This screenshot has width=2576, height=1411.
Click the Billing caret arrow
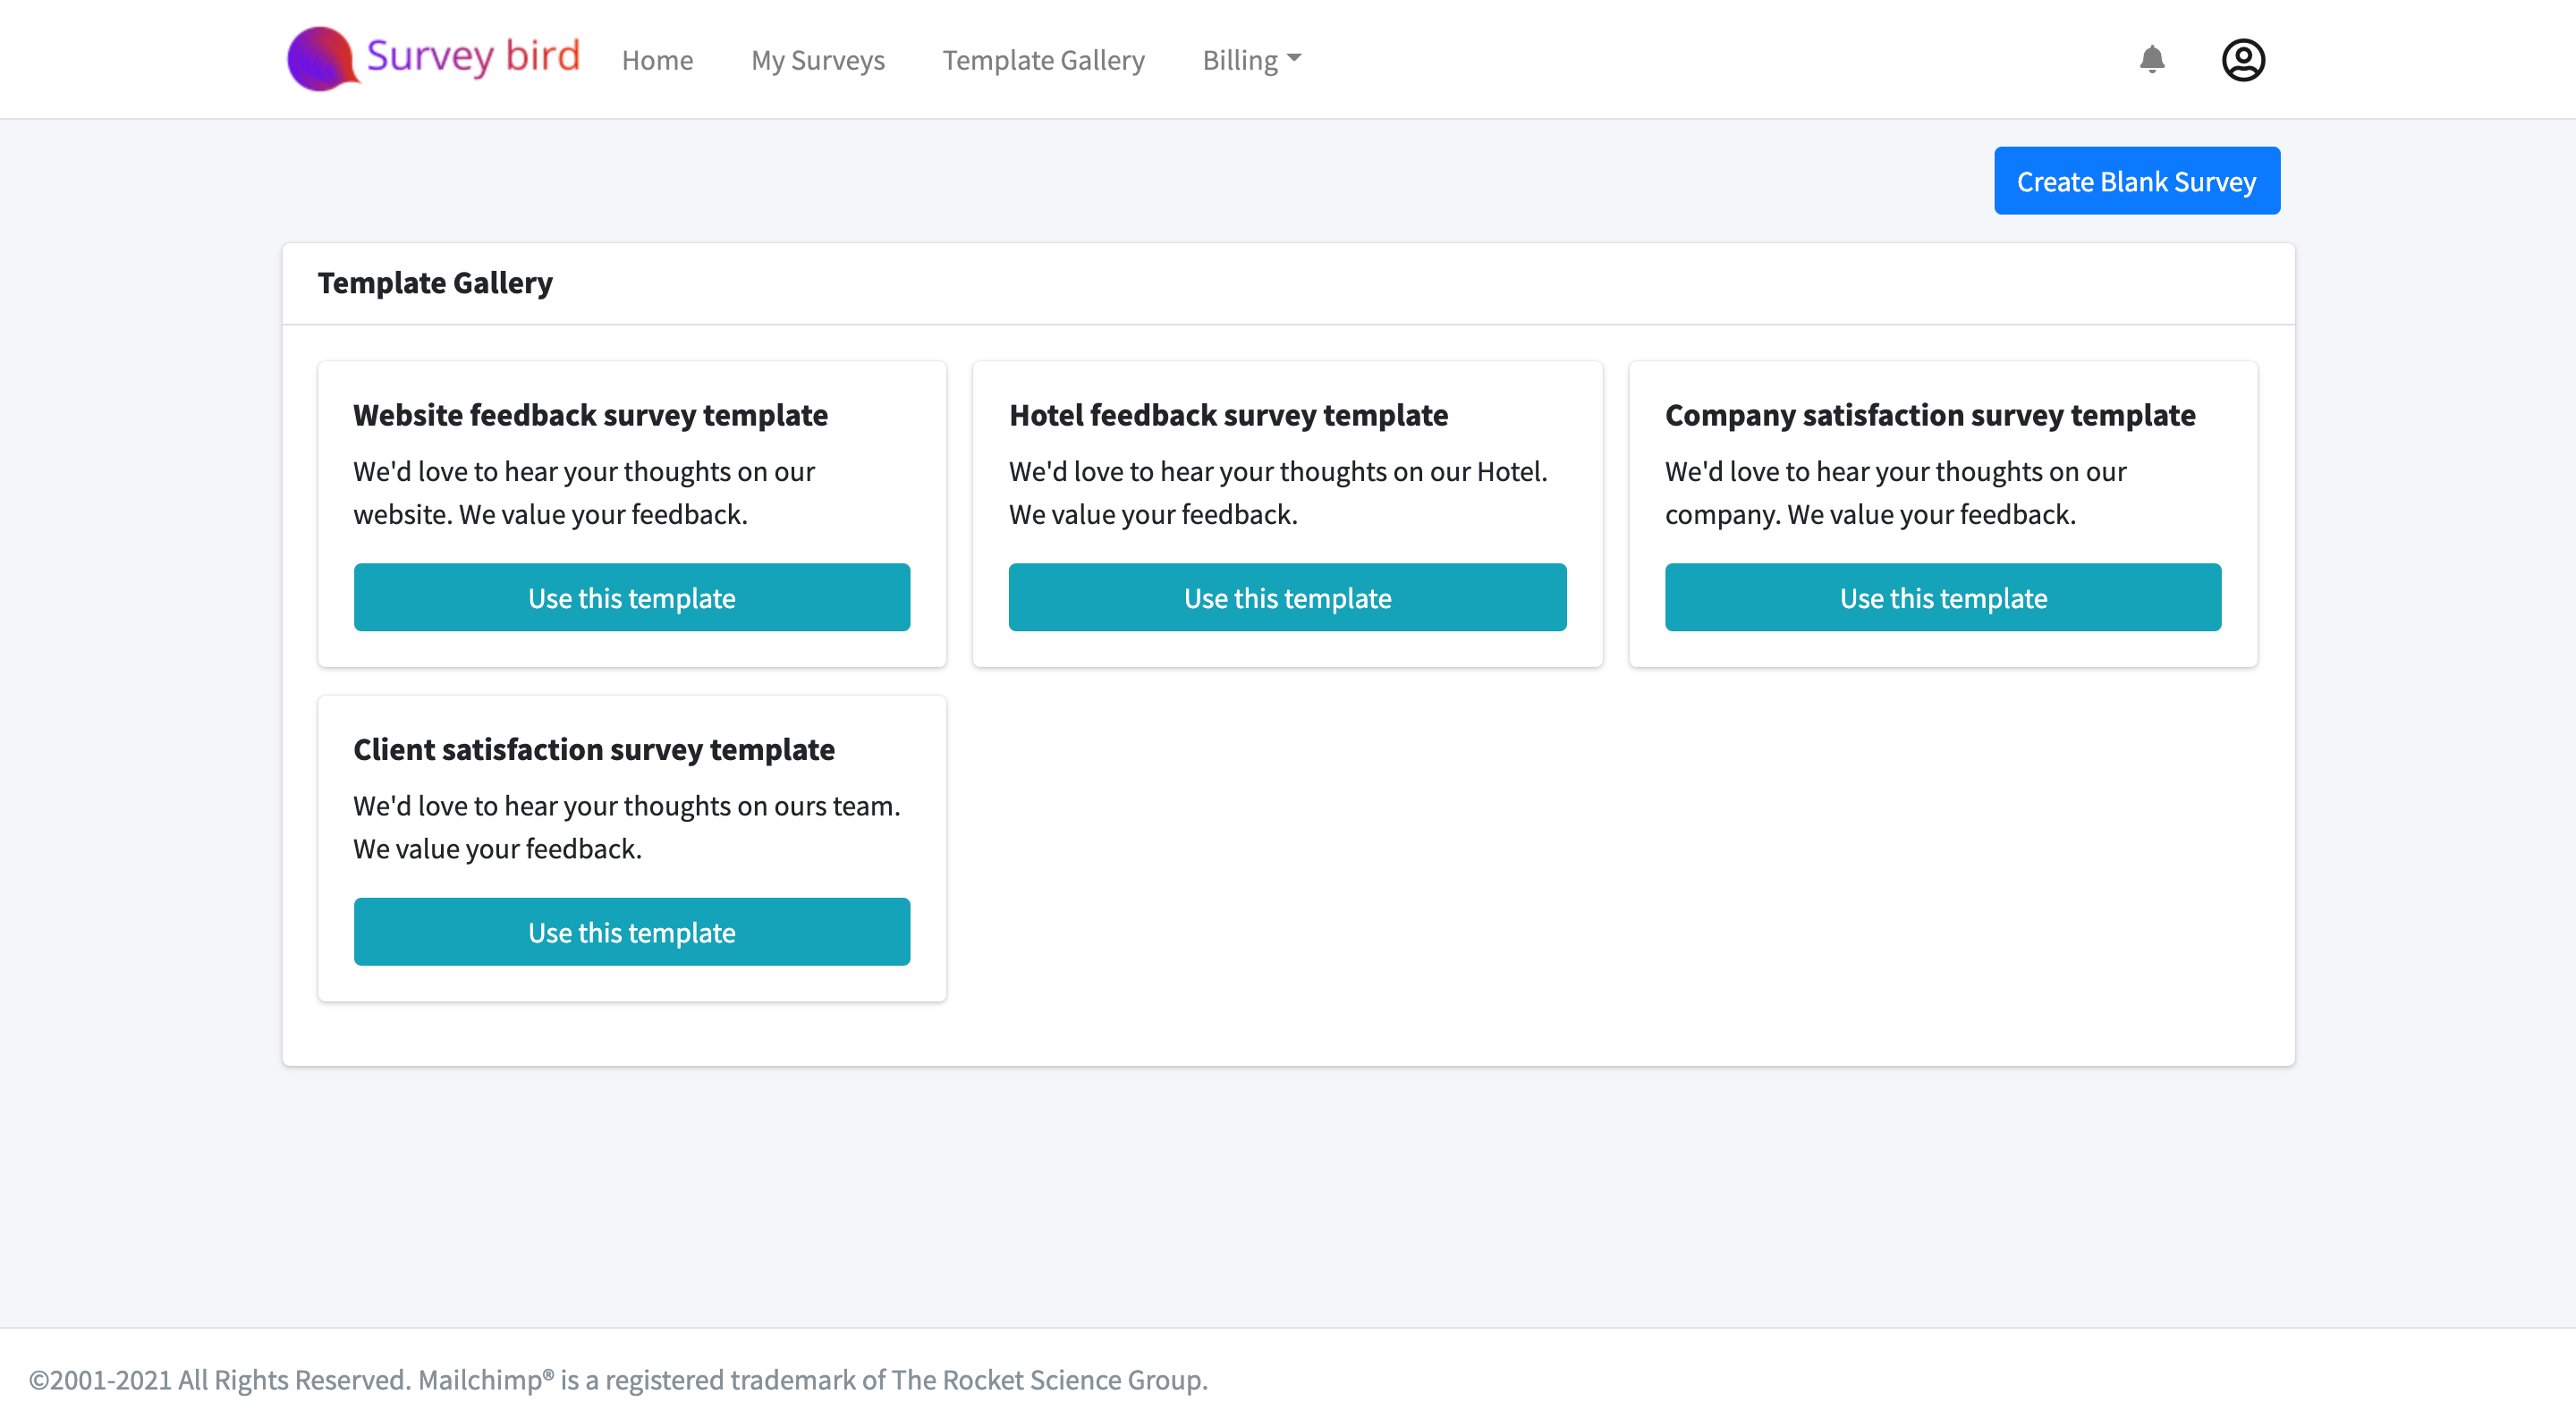(x=1294, y=58)
